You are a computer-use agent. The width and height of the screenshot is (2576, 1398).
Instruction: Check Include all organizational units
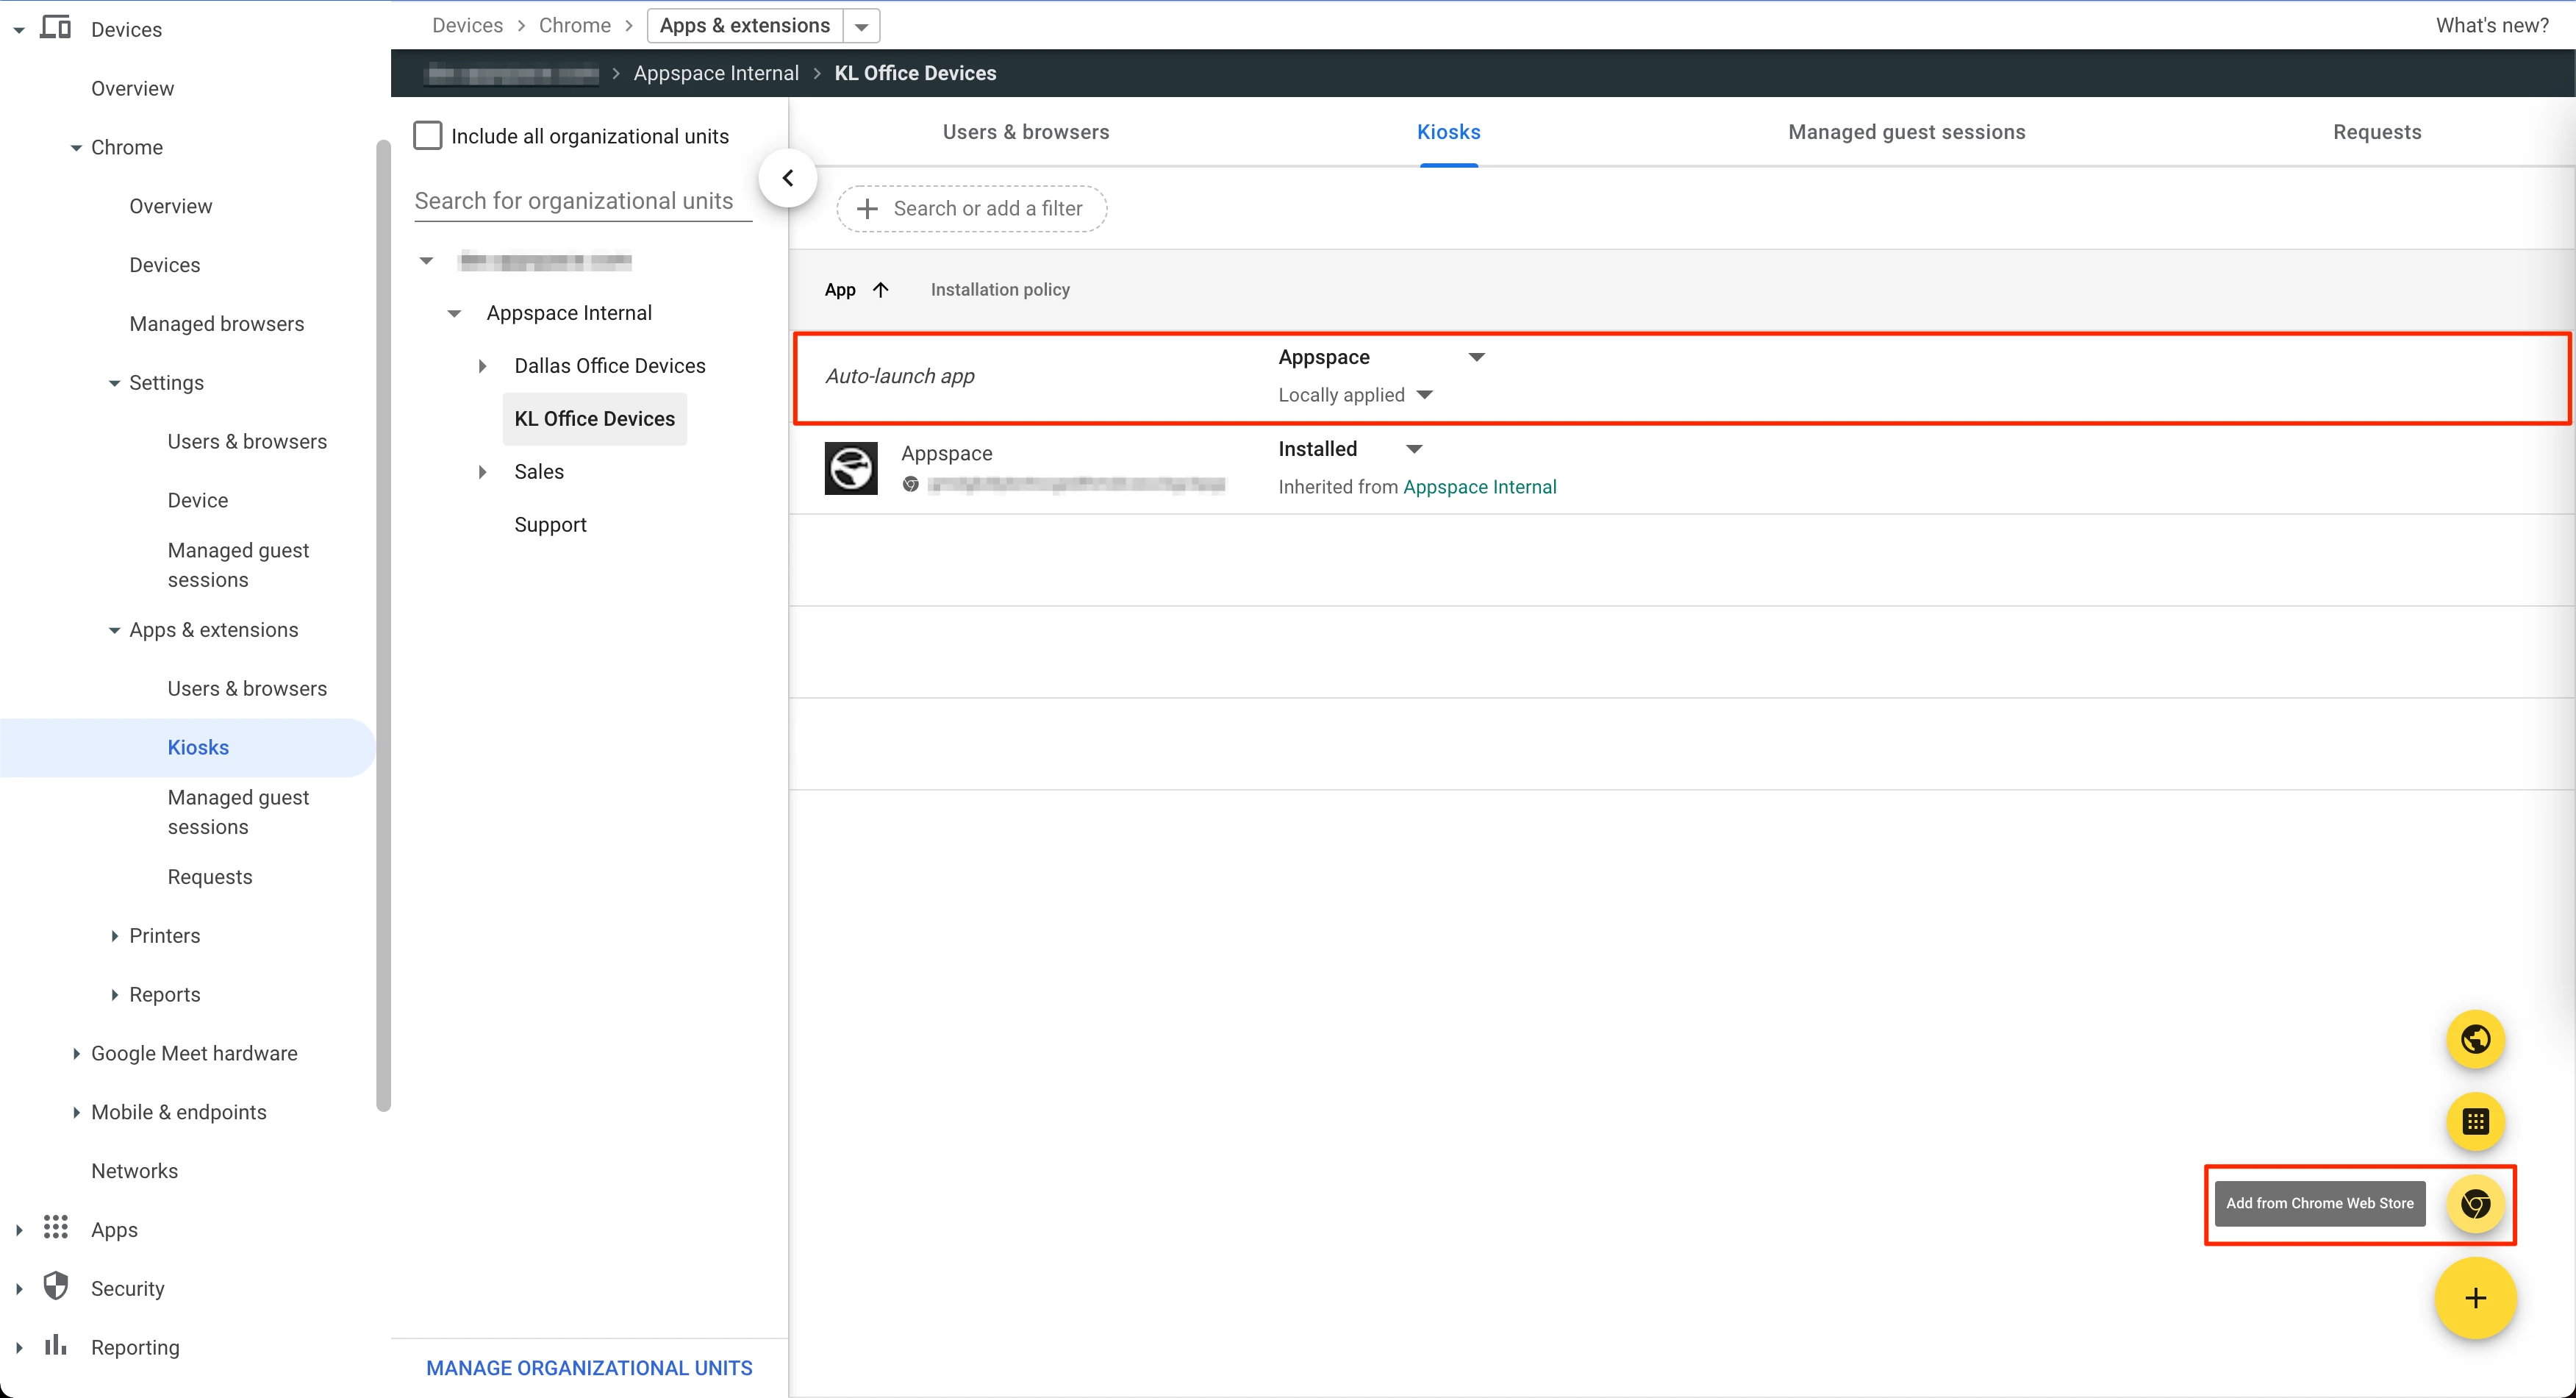click(428, 136)
